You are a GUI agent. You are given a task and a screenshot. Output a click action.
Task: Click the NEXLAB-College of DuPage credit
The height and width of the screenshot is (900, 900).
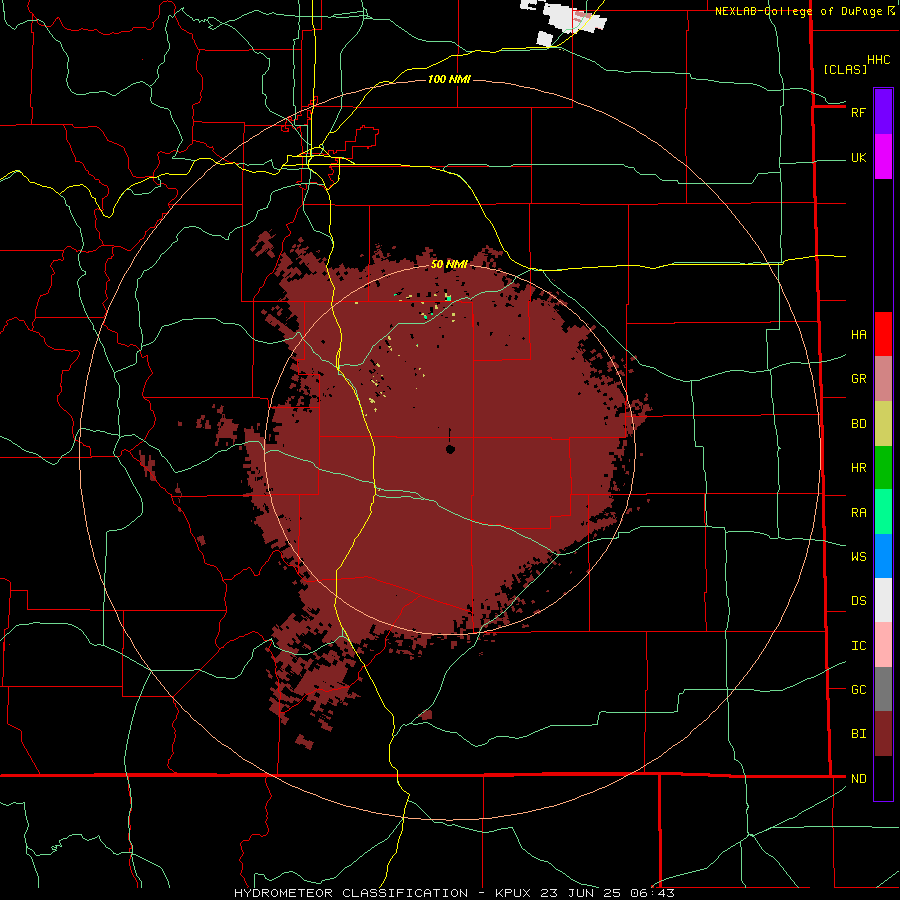pos(799,11)
